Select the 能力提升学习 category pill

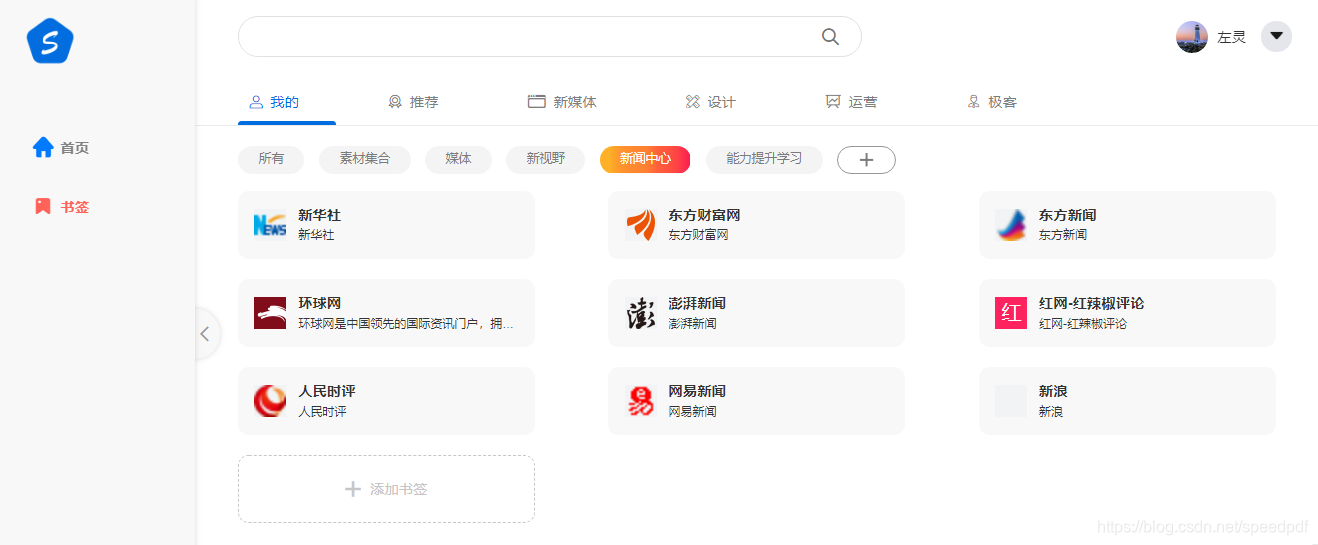(x=764, y=159)
